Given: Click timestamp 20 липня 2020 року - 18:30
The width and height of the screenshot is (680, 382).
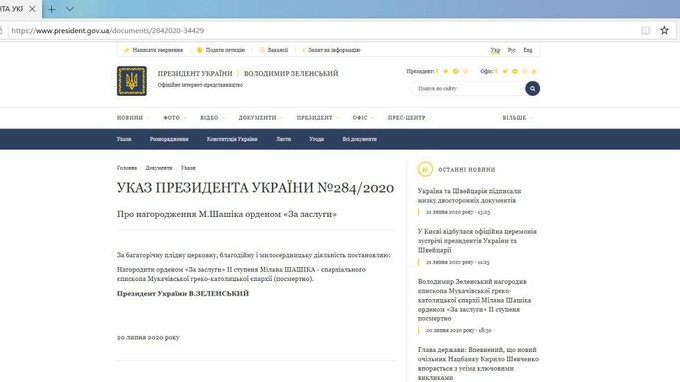Looking at the screenshot, I should 458,330.
